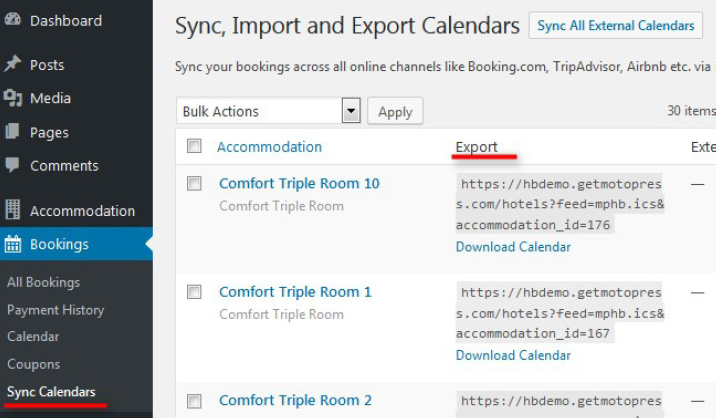The width and height of the screenshot is (718, 420).
Task: Open All Bookings in the sidebar
Action: 43,282
